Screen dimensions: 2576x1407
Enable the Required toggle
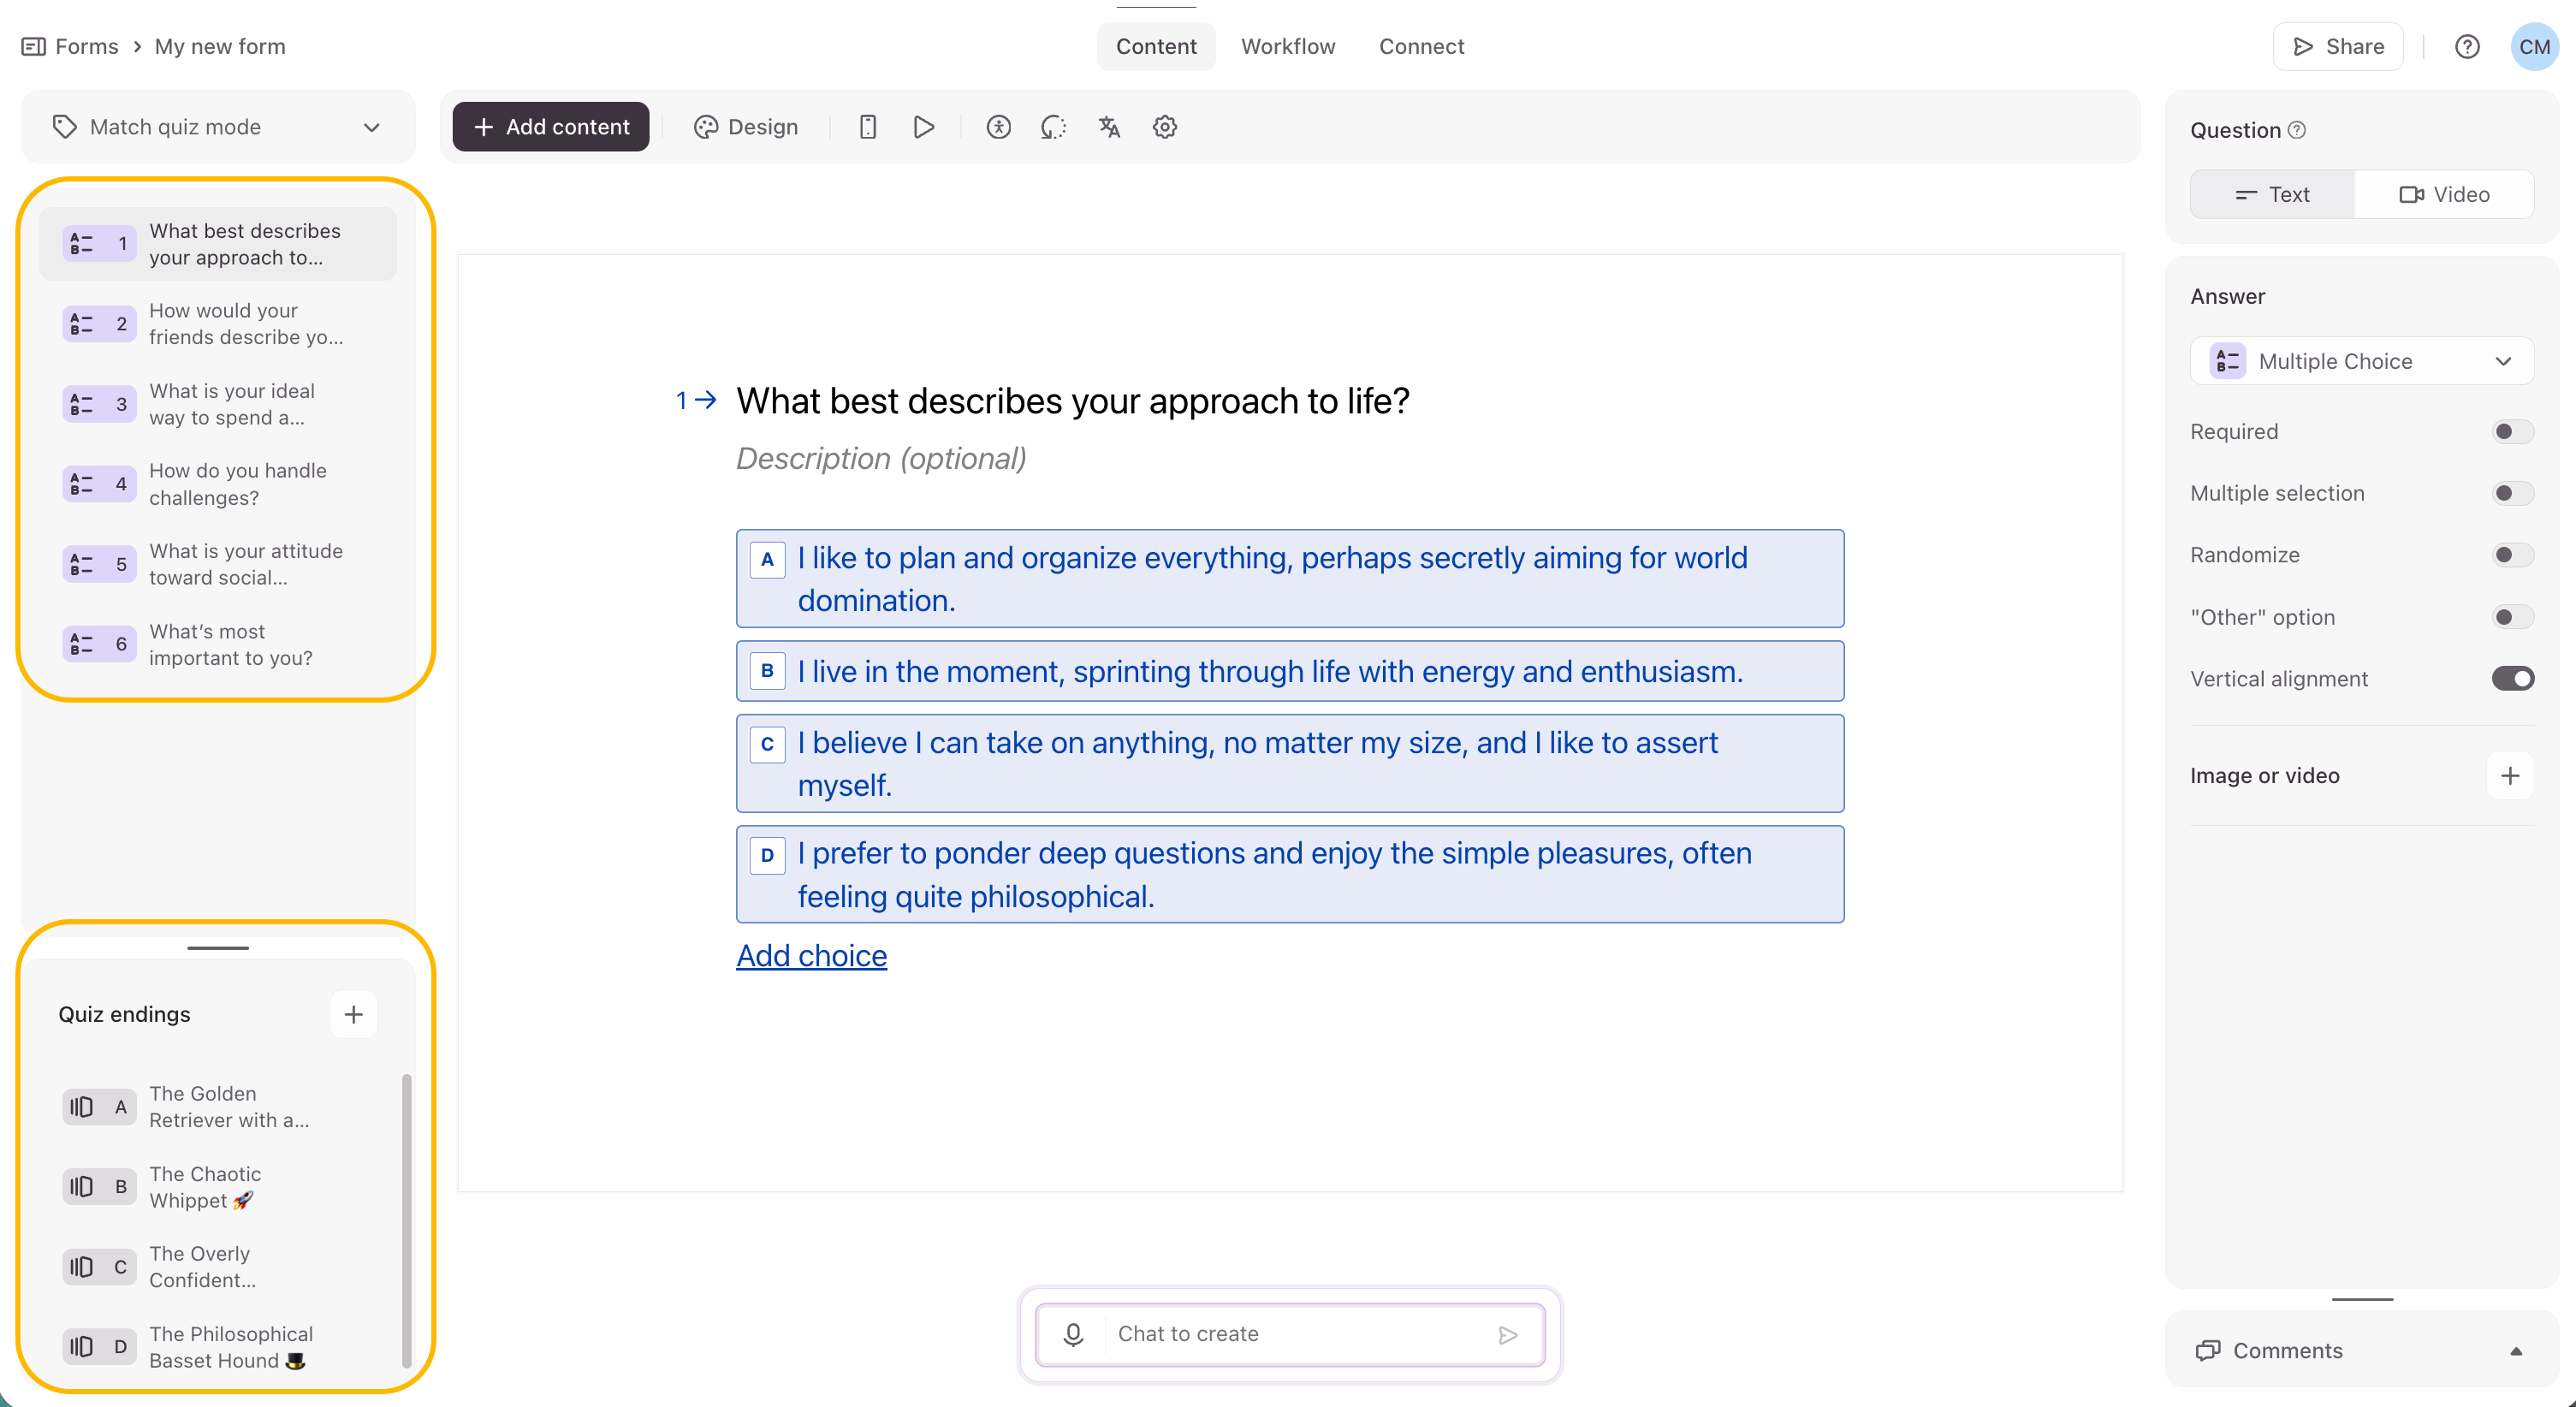point(2511,432)
